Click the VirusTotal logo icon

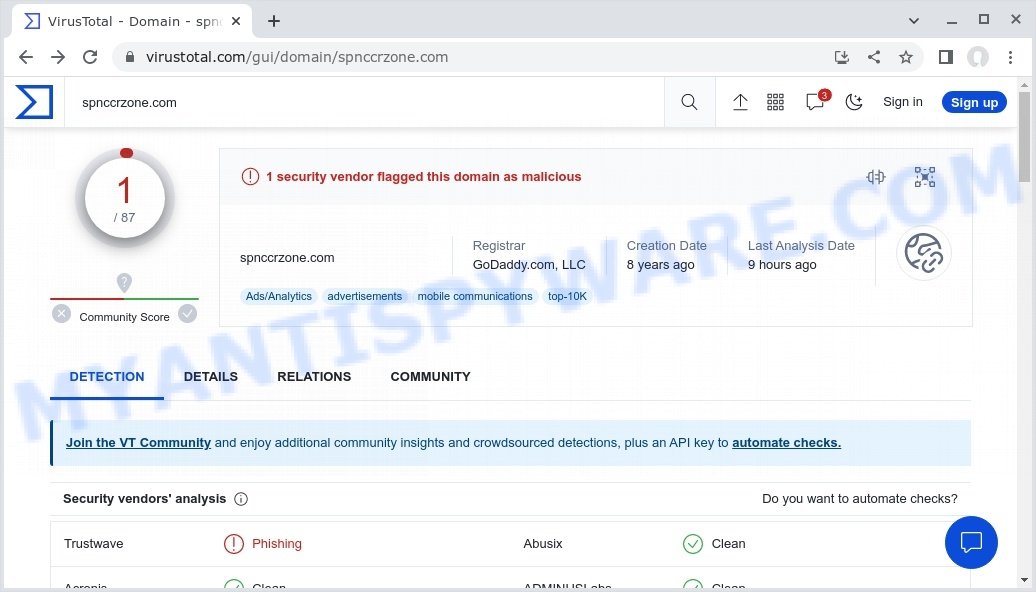(x=34, y=102)
